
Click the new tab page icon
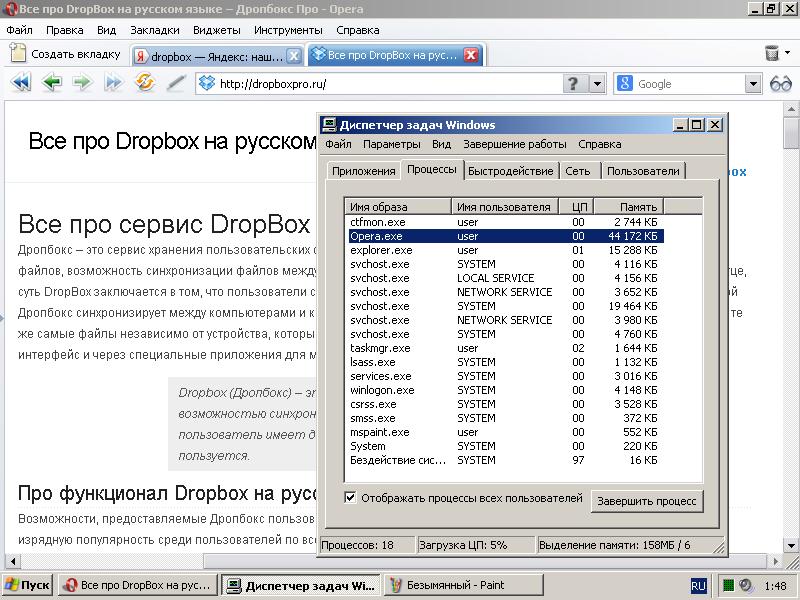pyautogui.click(x=18, y=53)
